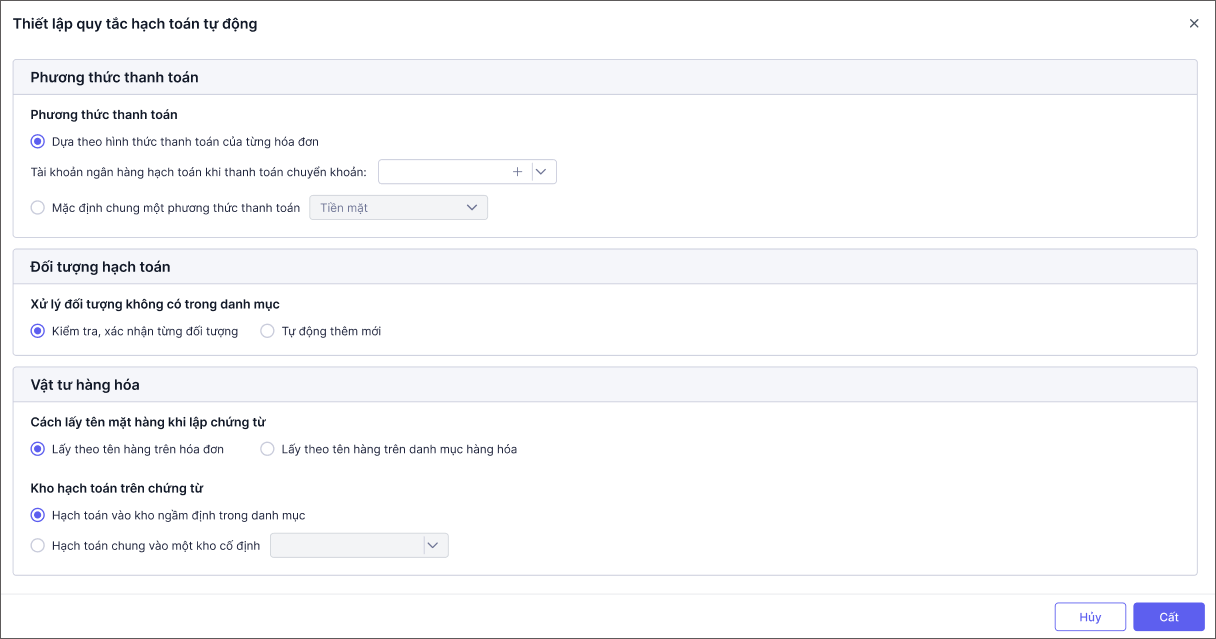
Task: Select 'Mặc định chung một phương thức' radio
Action: pos(38,208)
